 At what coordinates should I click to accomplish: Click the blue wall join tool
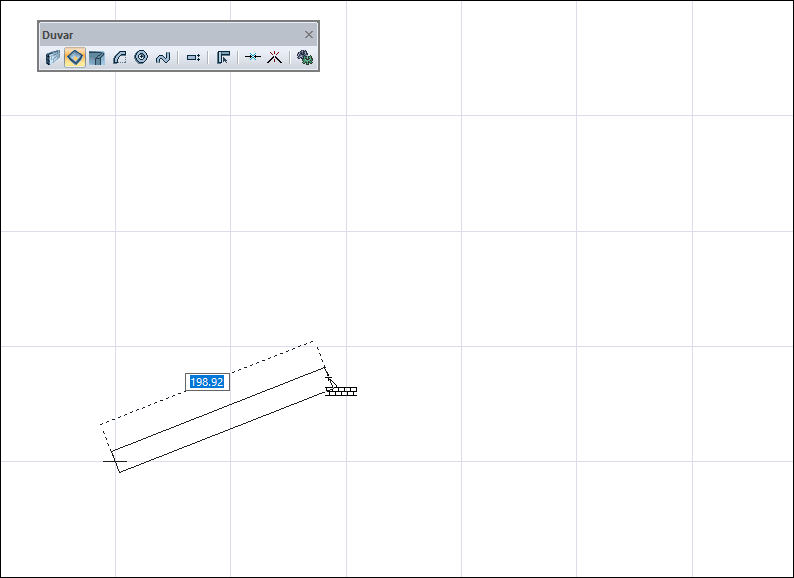[253, 57]
